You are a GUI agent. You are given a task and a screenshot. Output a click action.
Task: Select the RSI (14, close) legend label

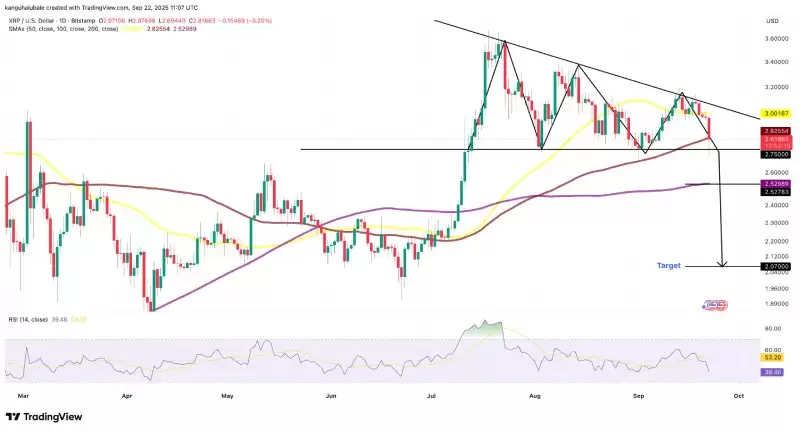point(28,319)
